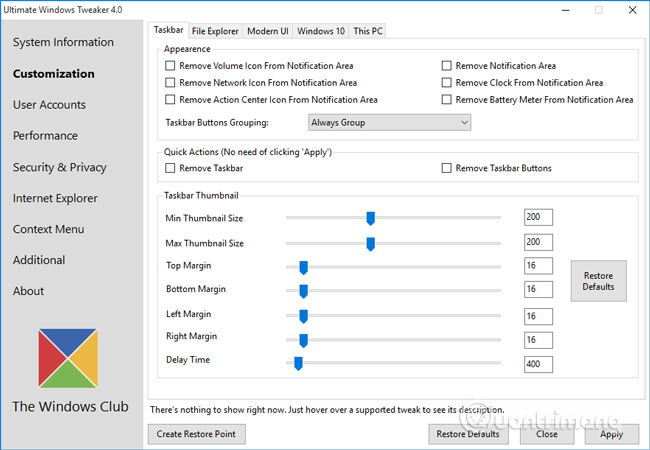Click The Windows Club logo icon
This screenshot has width=650, height=450.
(69, 356)
